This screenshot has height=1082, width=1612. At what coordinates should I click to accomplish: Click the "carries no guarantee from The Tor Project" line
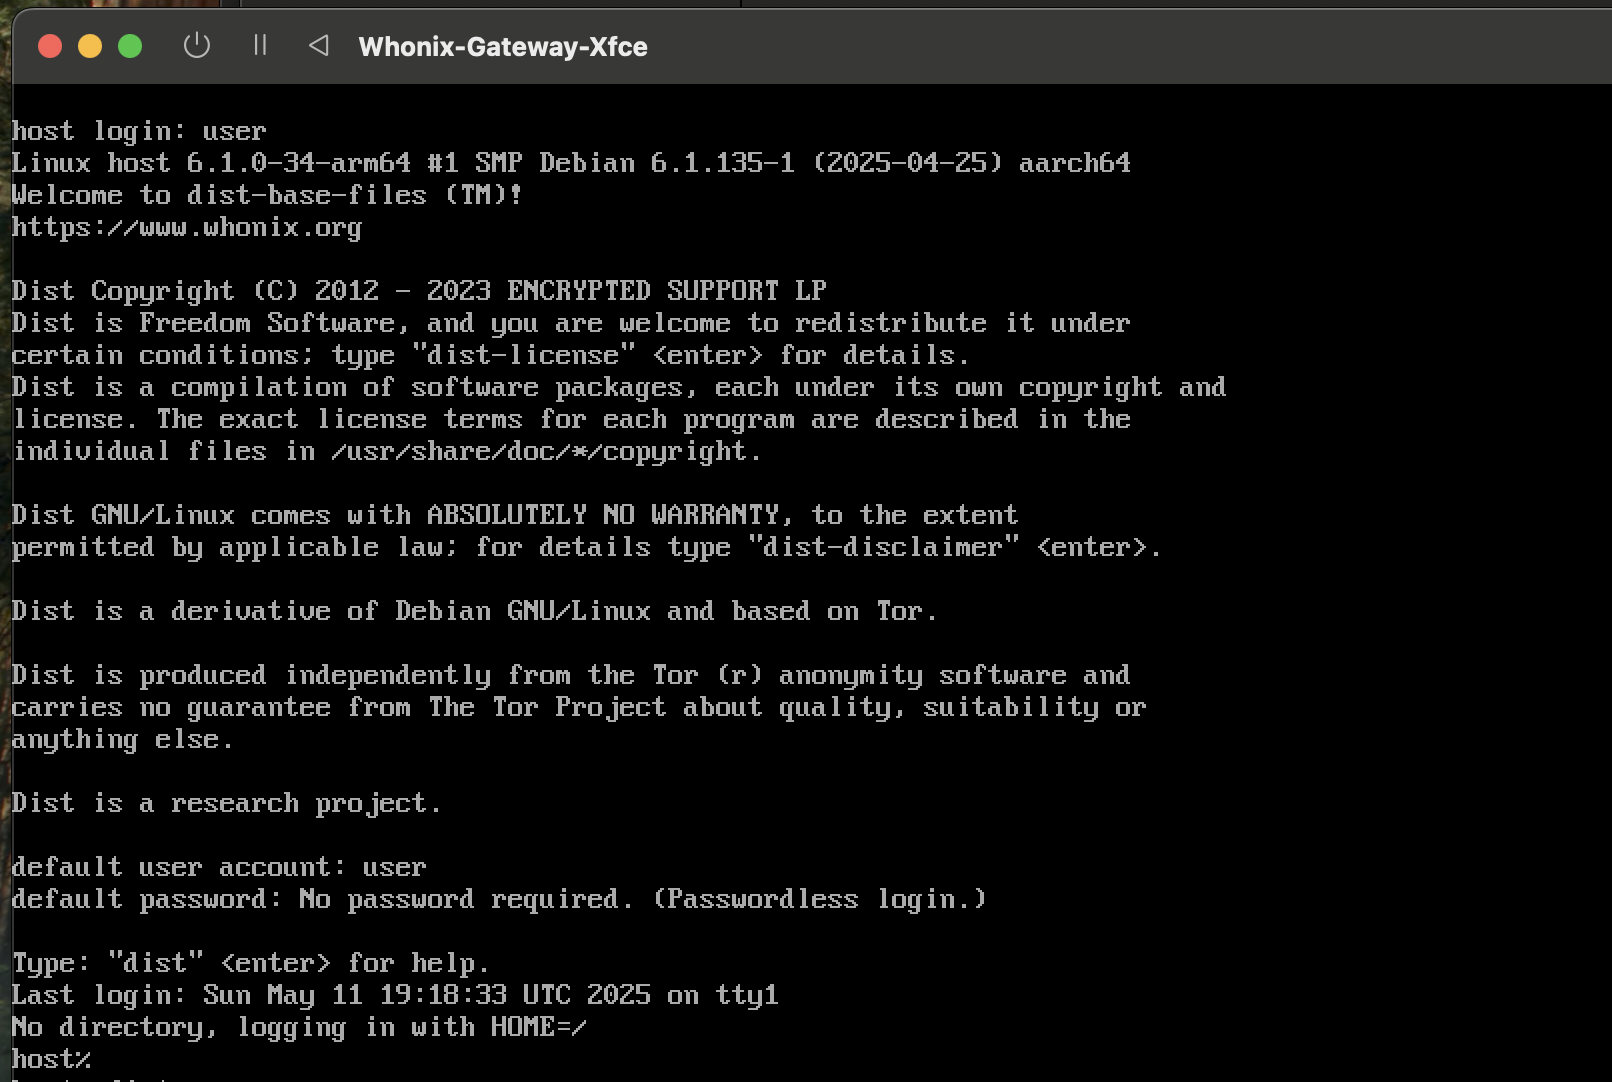(x=579, y=707)
